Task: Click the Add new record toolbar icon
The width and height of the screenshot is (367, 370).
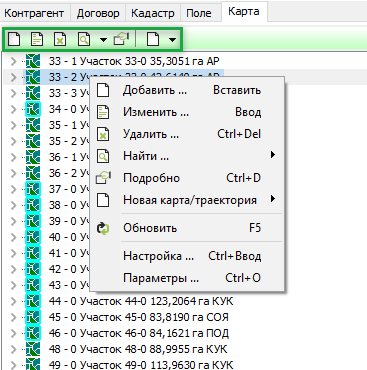Action: pos(14,40)
